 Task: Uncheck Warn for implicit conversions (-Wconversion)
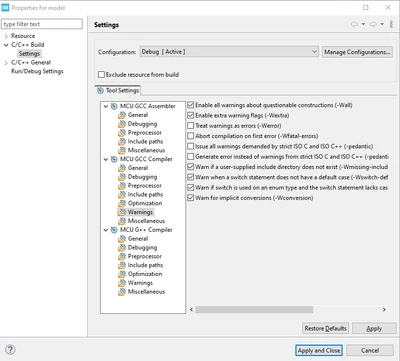[x=191, y=198]
